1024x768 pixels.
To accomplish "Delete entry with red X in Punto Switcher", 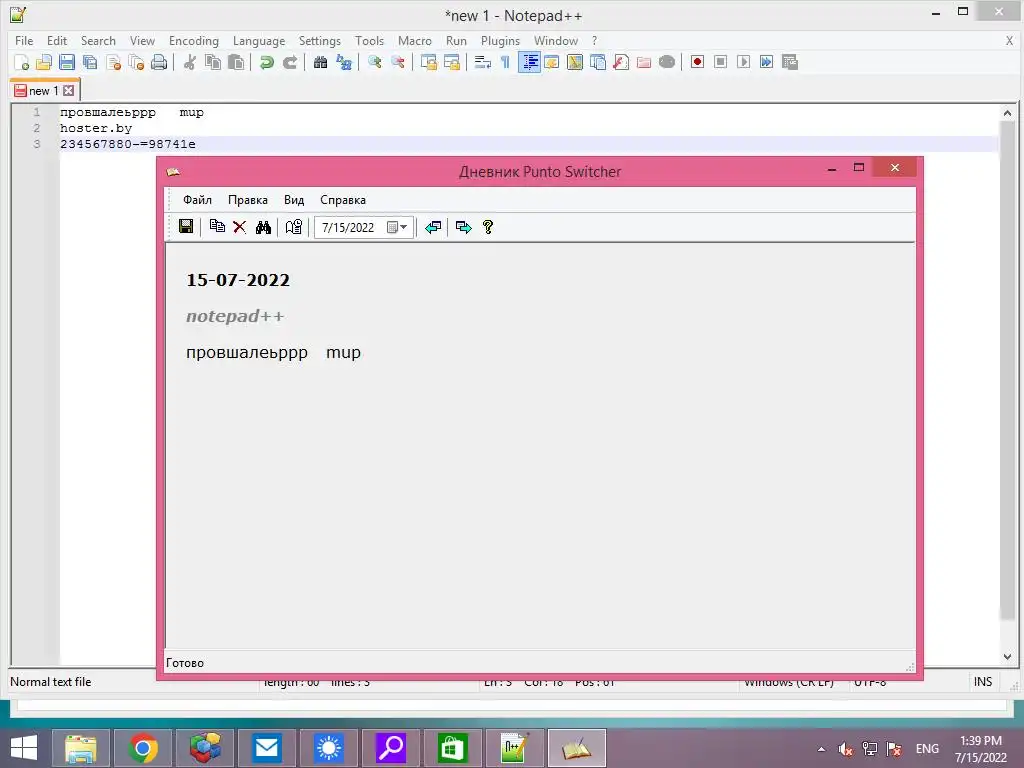I will coord(240,227).
